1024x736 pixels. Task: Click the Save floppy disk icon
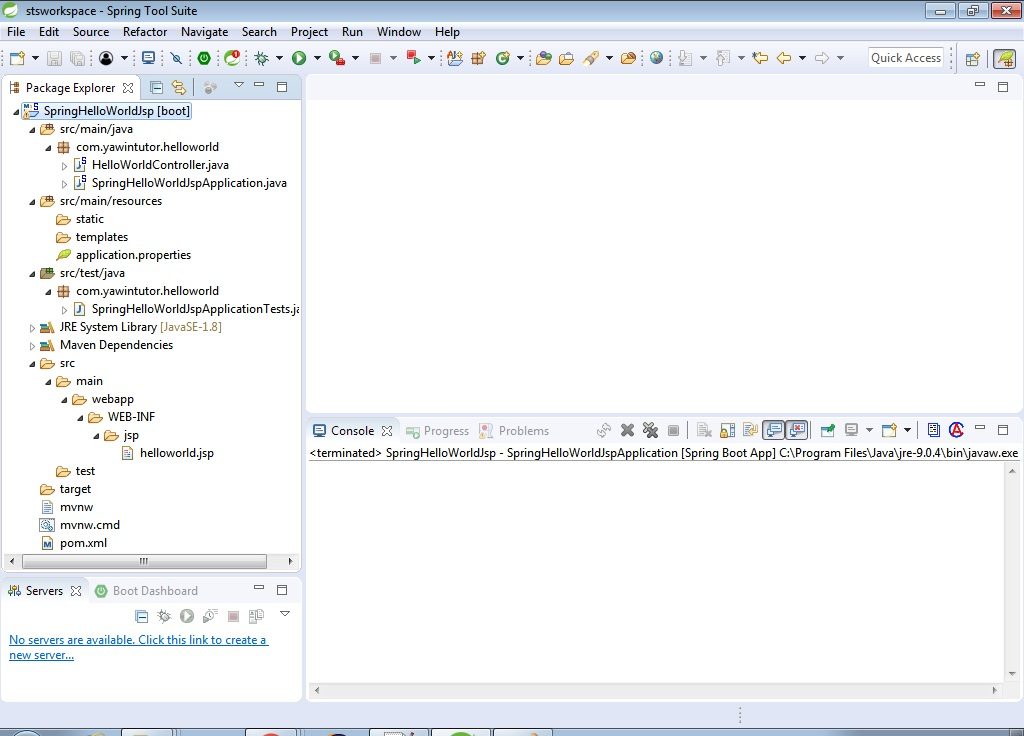54,58
